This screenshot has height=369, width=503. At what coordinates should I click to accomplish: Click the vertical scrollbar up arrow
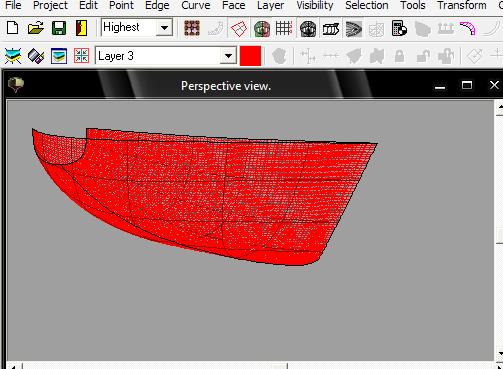click(x=499, y=107)
